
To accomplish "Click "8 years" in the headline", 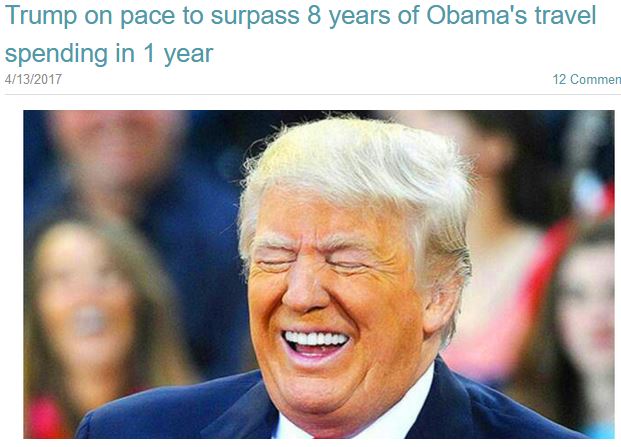I will pos(349,16).
